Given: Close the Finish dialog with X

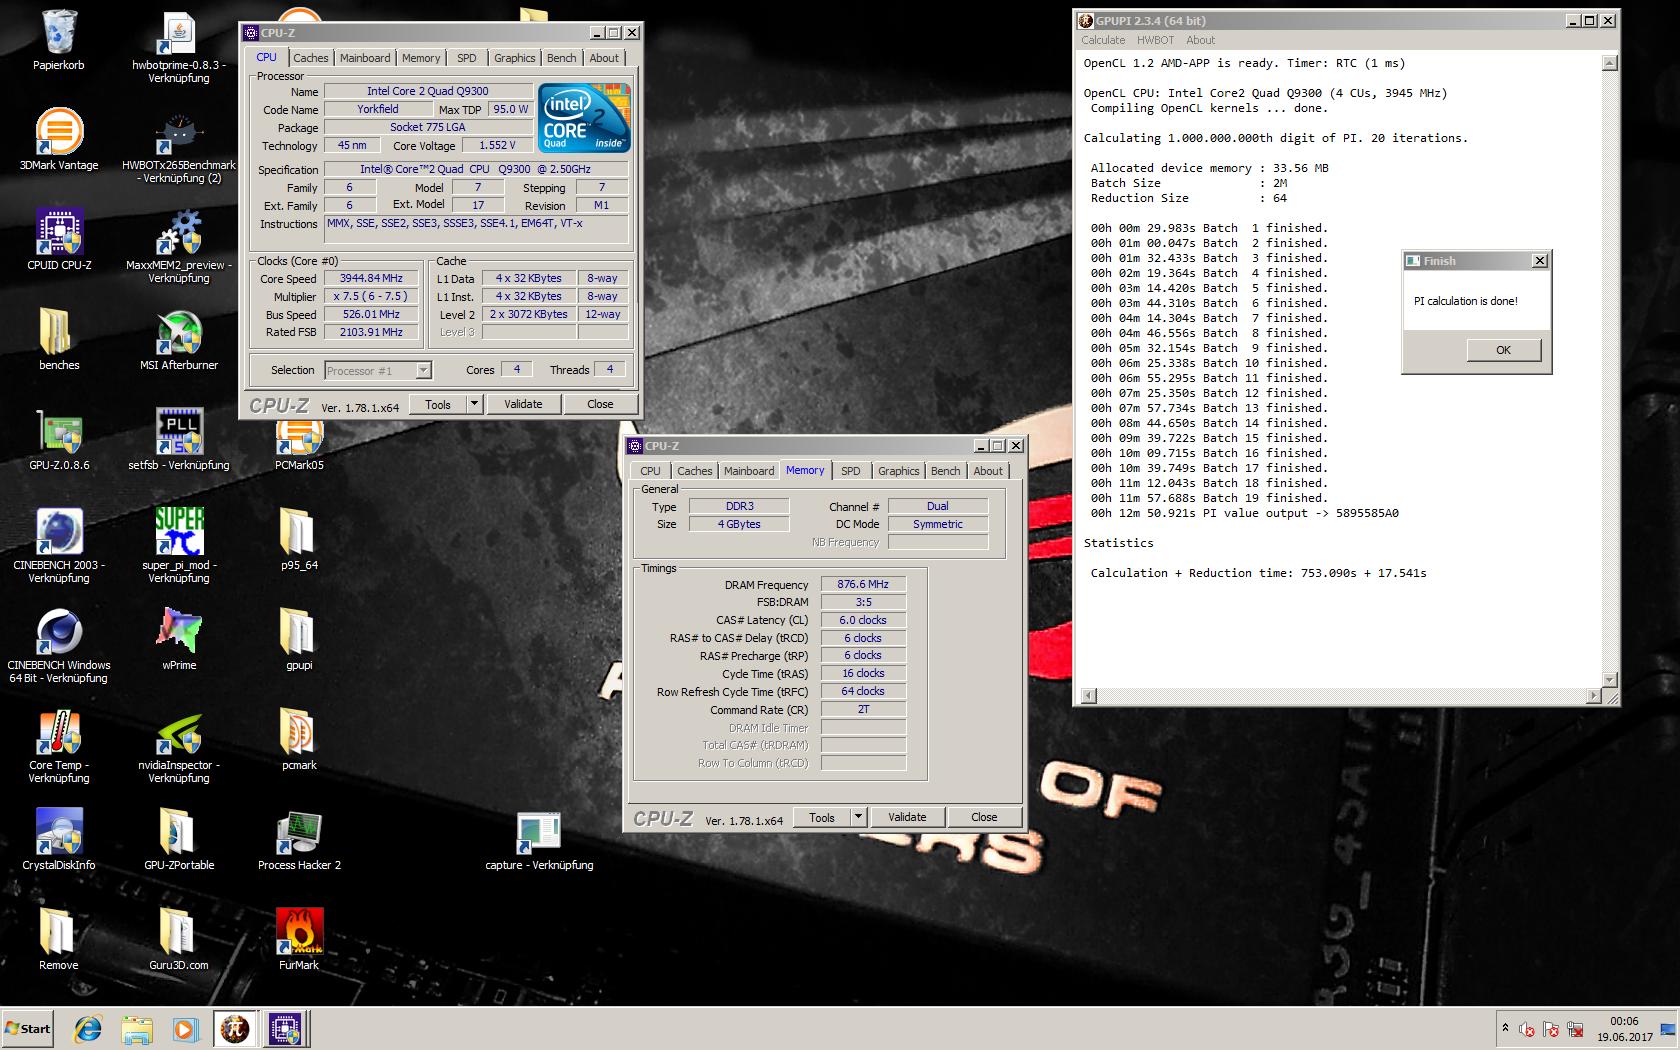Looking at the screenshot, I should pyautogui.click(x=1540, y=260).
